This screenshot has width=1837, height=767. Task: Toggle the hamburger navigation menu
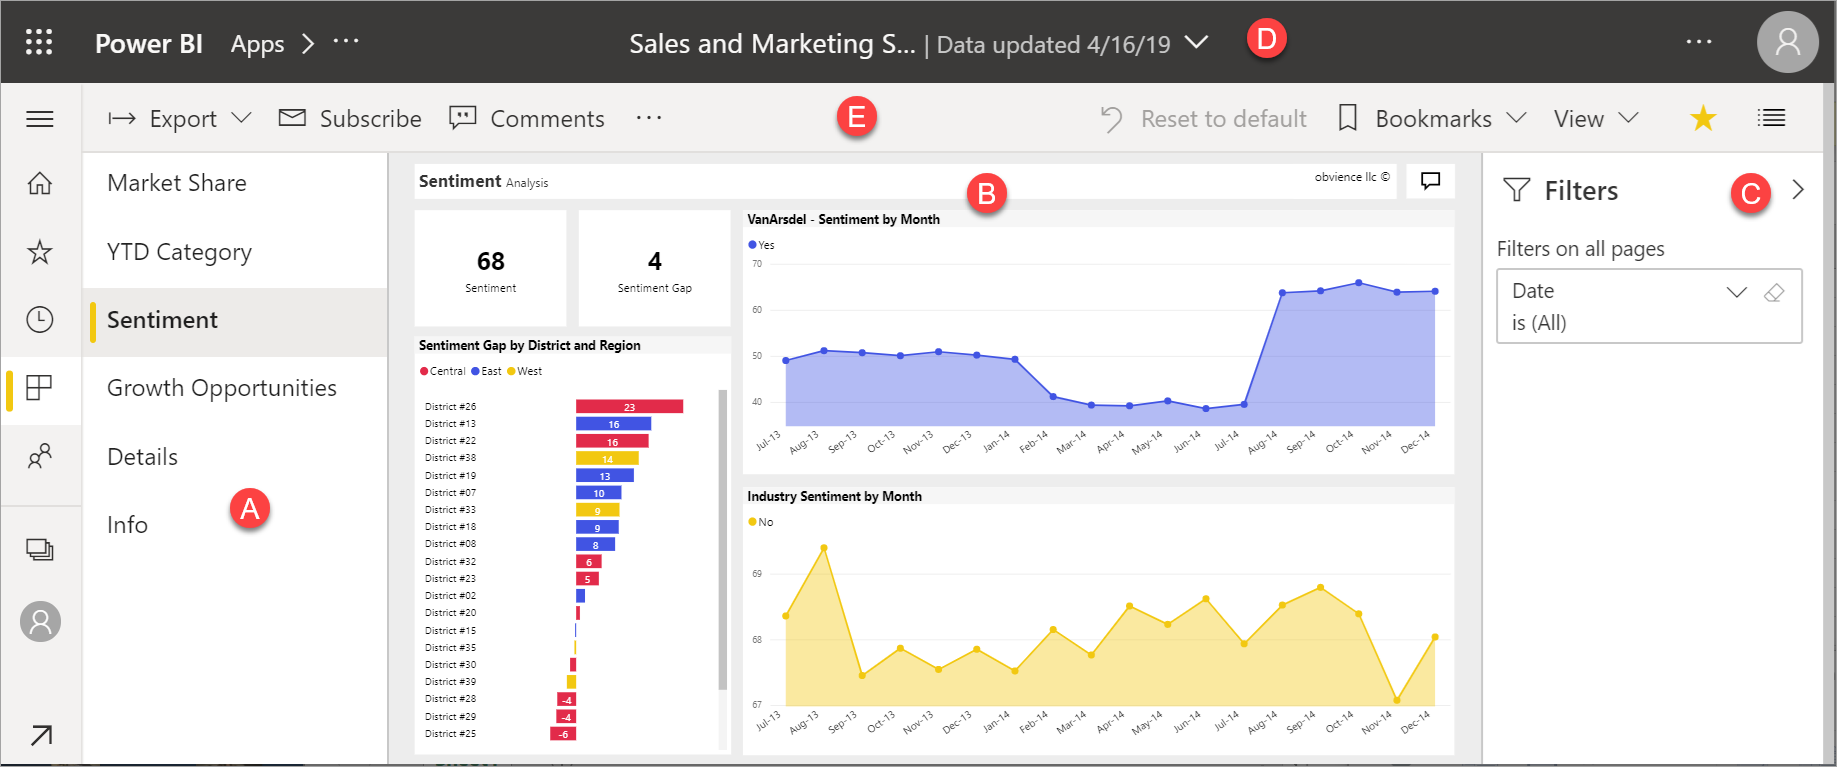coord(40,119)
